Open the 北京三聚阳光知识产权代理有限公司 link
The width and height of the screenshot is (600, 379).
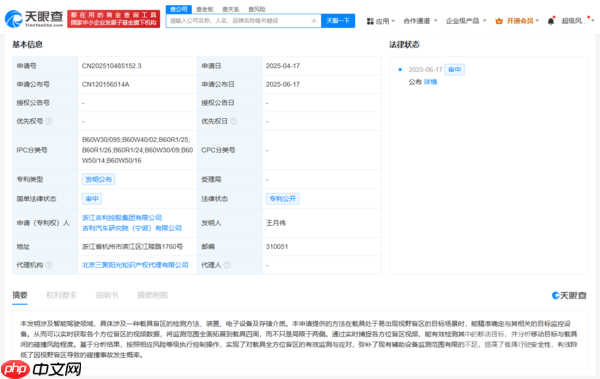pyautogui.click(x=135, y=265)
